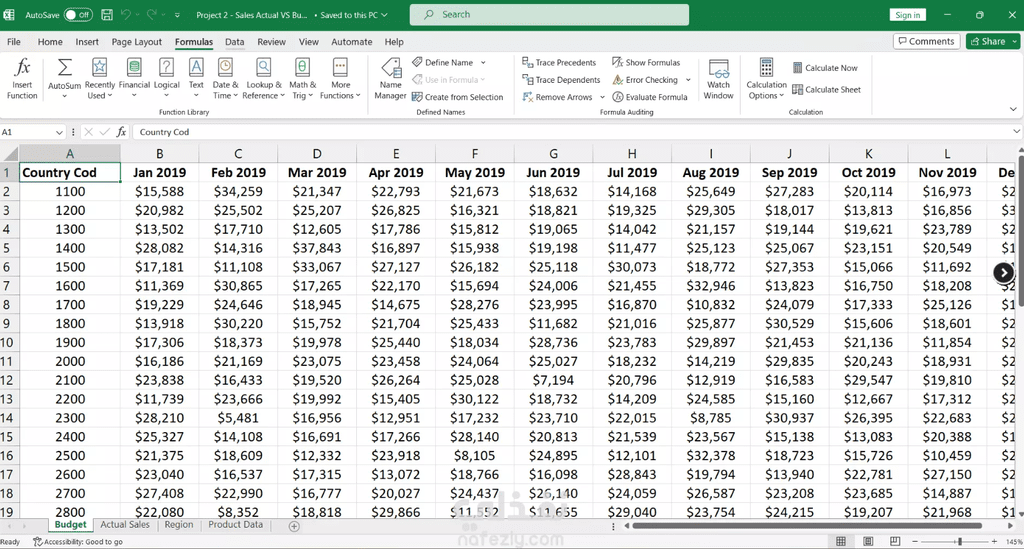Click the Sign in button
The height and width of the screenshot is (549, 1024).
coord(908,15)
